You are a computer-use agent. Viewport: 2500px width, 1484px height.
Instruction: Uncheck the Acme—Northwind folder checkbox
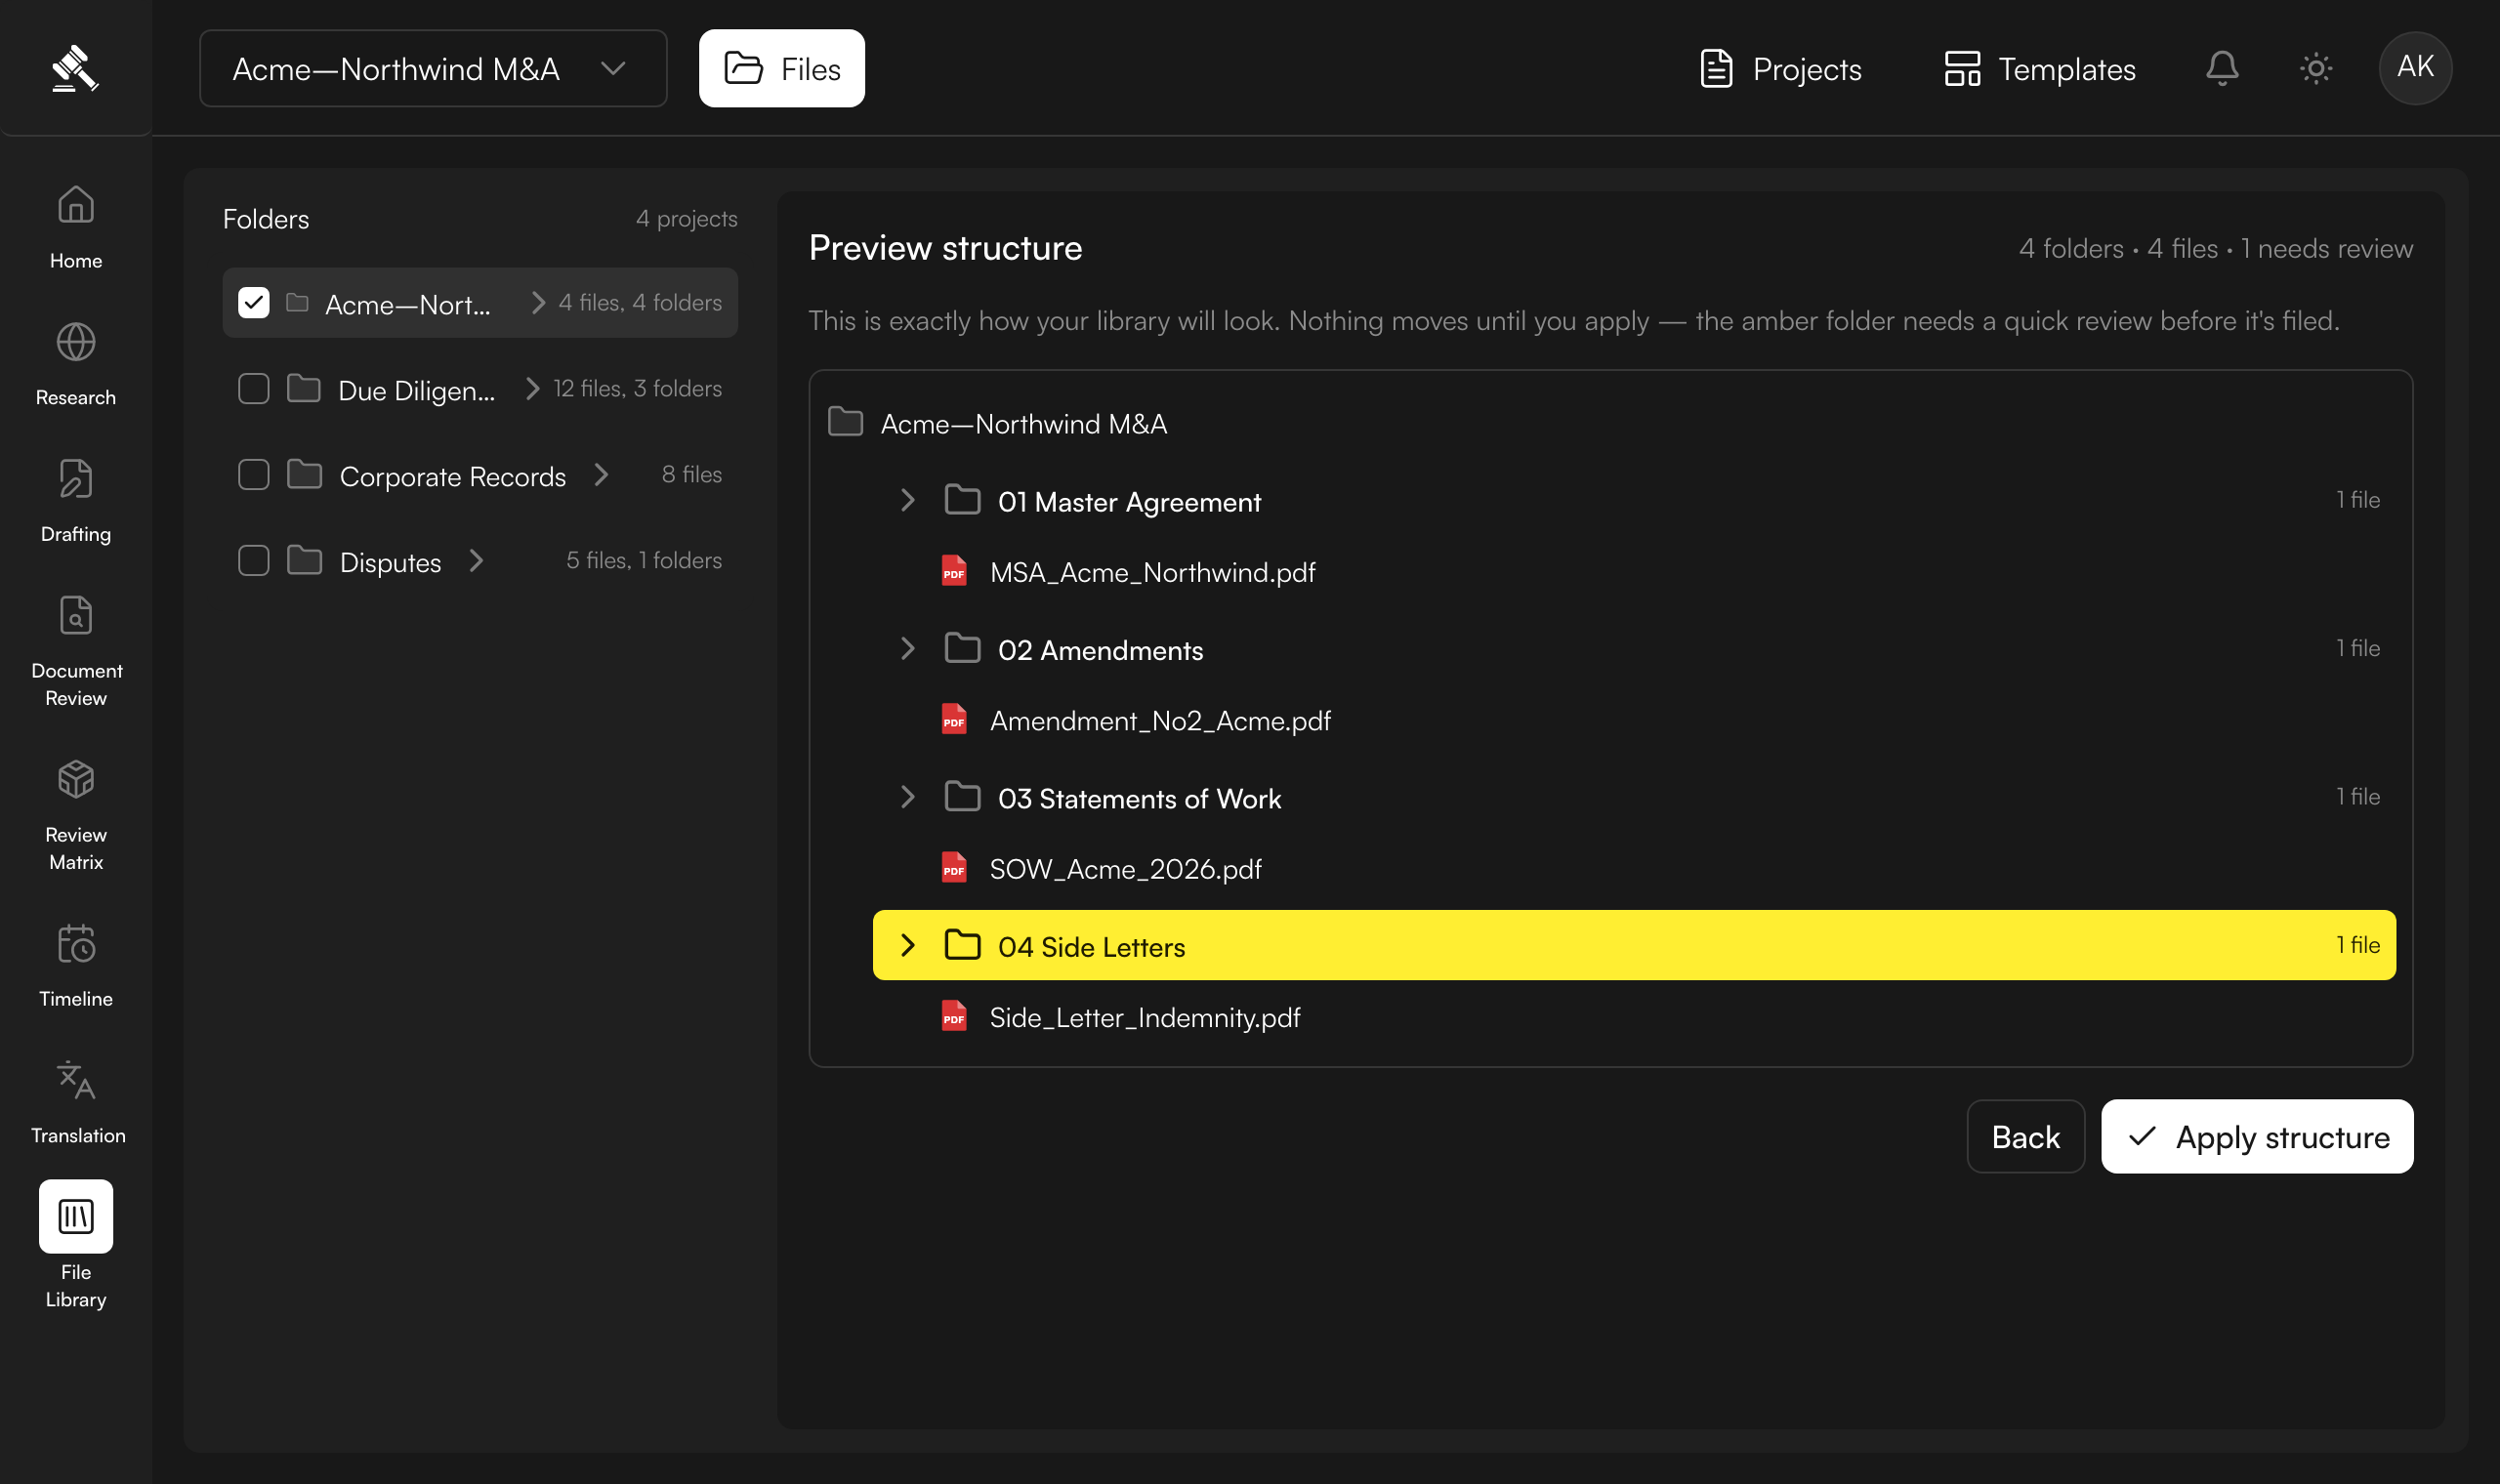254,302
